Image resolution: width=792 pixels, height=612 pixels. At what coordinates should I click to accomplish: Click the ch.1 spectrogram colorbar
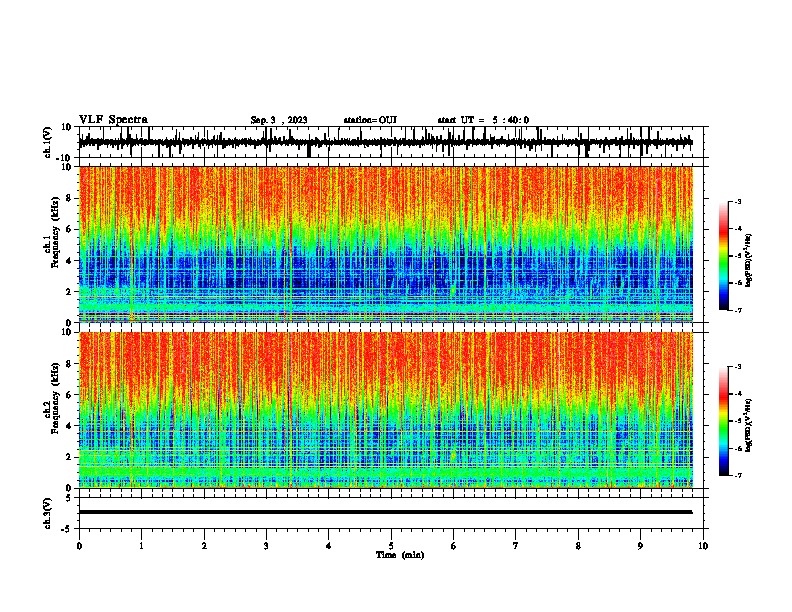pos(723,256)
